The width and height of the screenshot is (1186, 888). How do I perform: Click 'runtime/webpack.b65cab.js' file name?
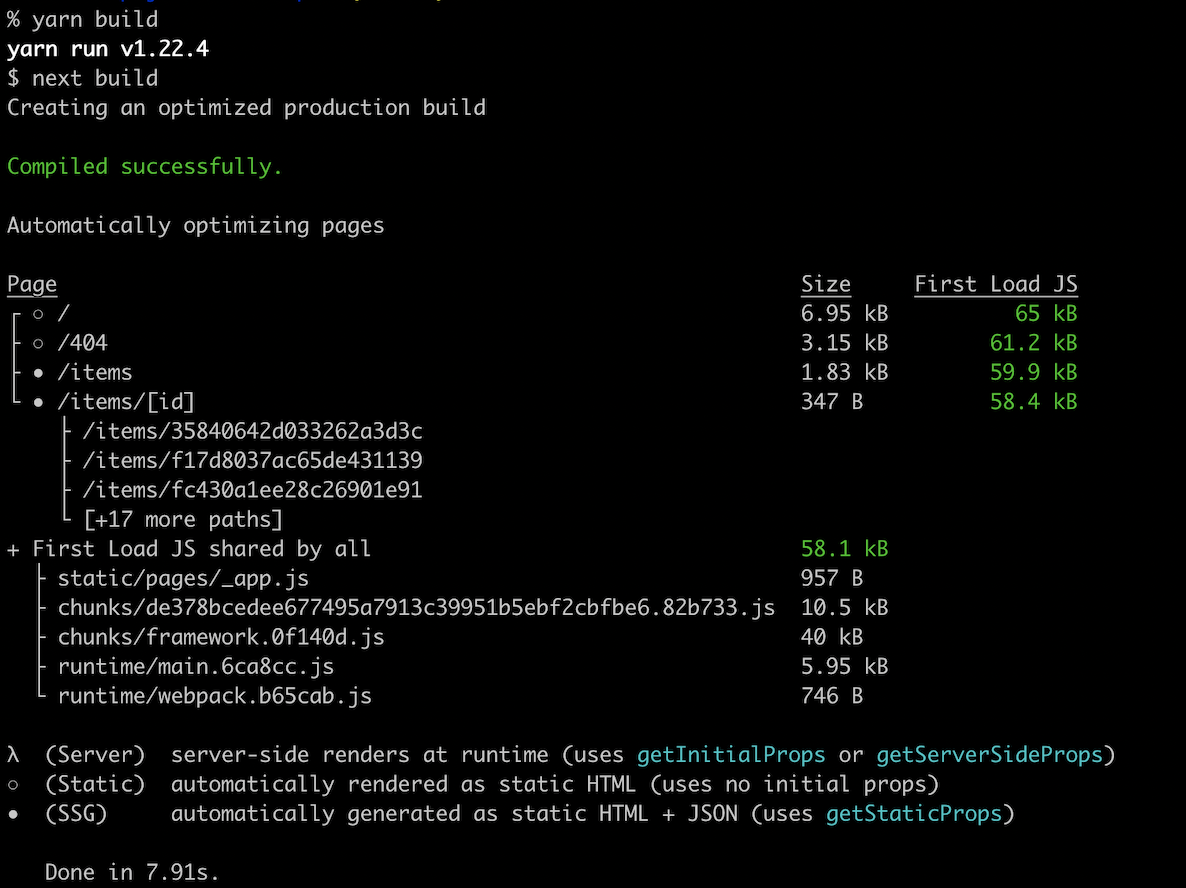coord(215,697)
